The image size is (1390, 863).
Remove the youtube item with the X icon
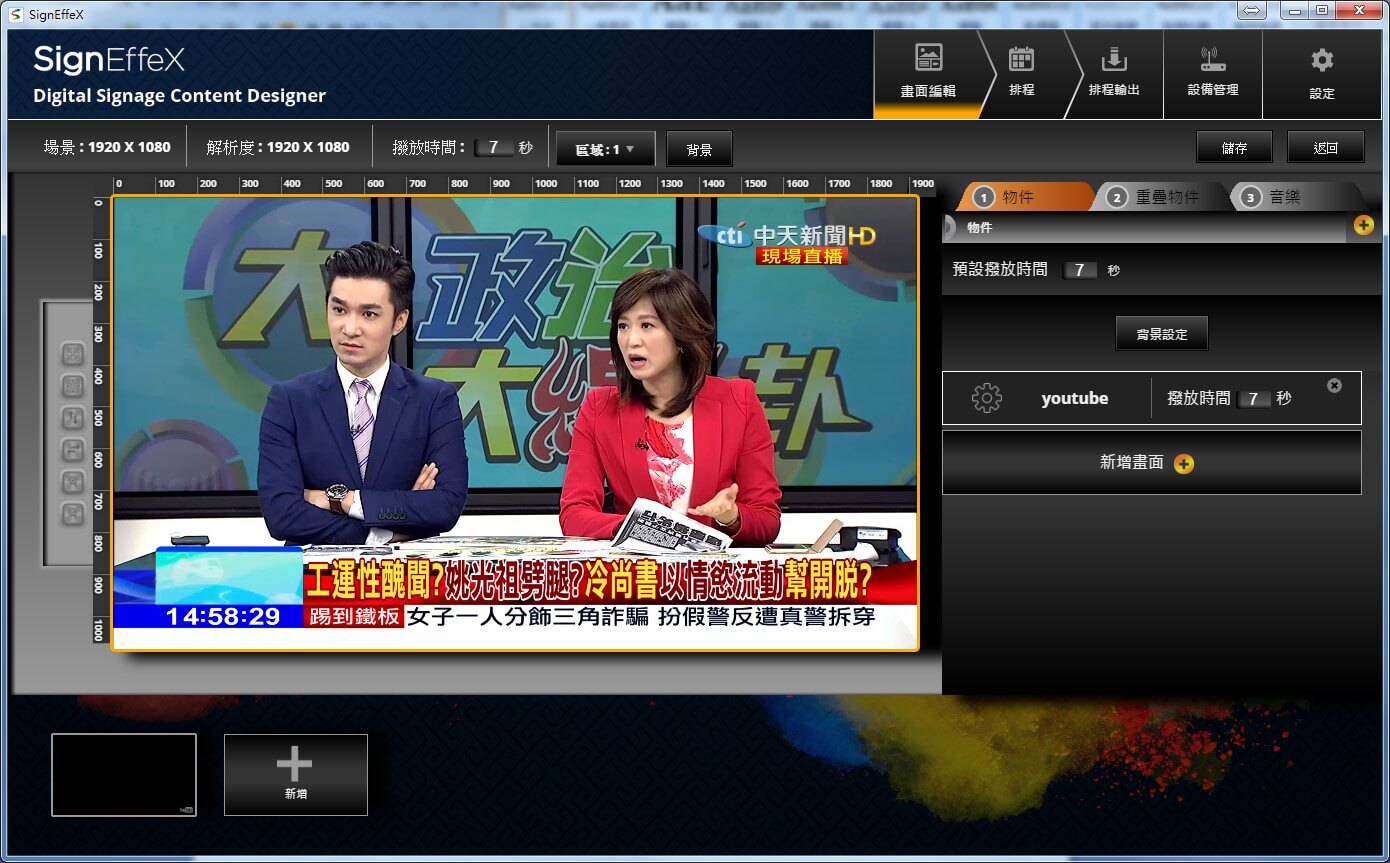[1334, 385]
